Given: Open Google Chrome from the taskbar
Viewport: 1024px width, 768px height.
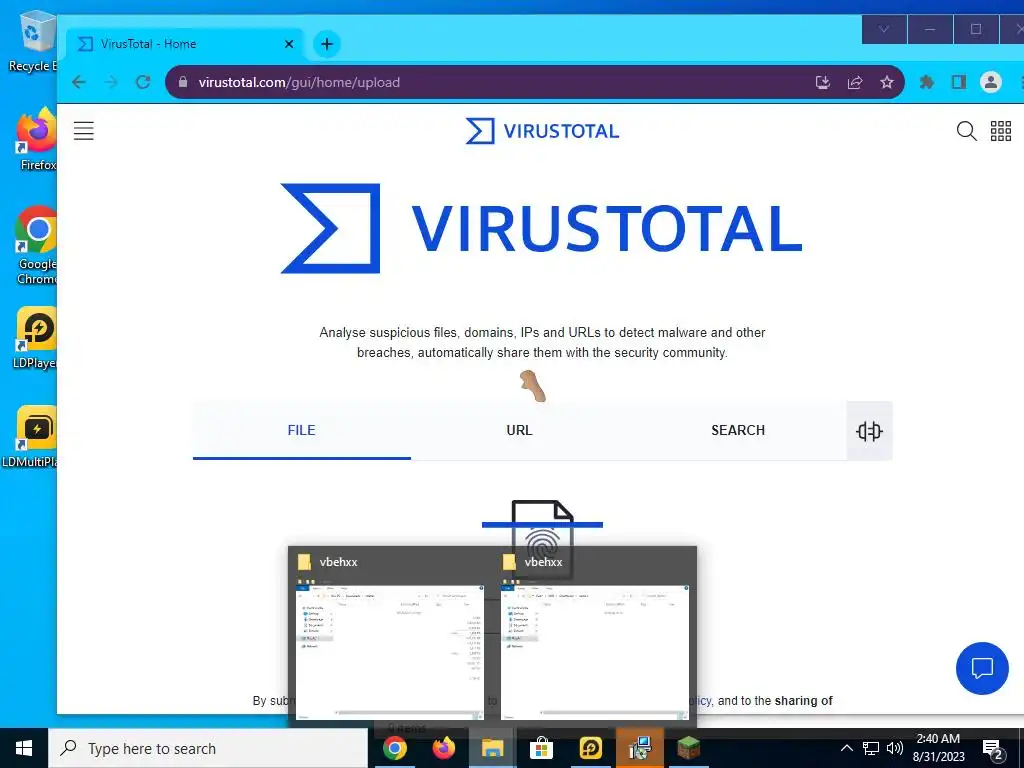Looking at the screenshot, I should tap(394, 748).
